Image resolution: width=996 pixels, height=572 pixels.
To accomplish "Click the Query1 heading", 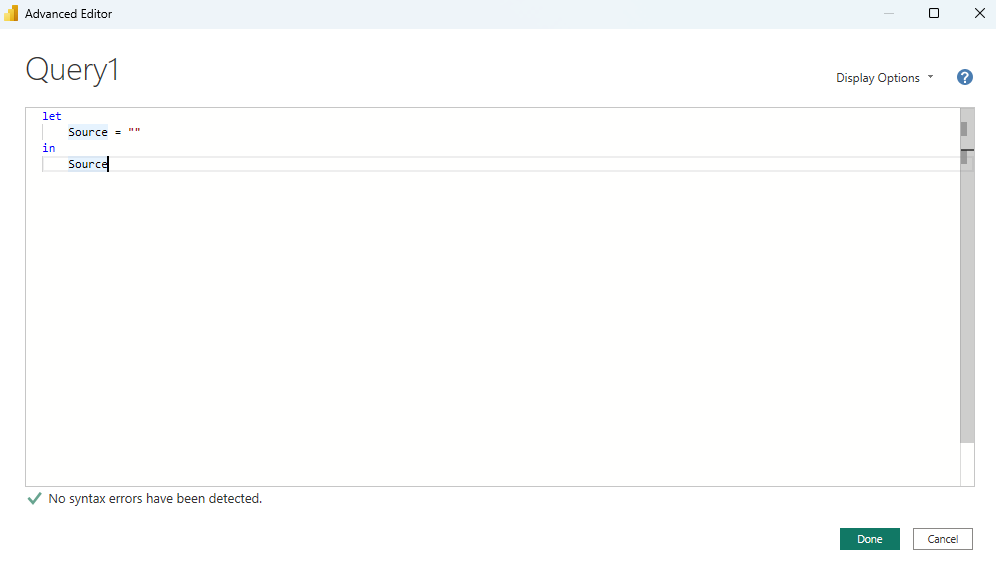I will pyautogui.click(x=72, y=69).
